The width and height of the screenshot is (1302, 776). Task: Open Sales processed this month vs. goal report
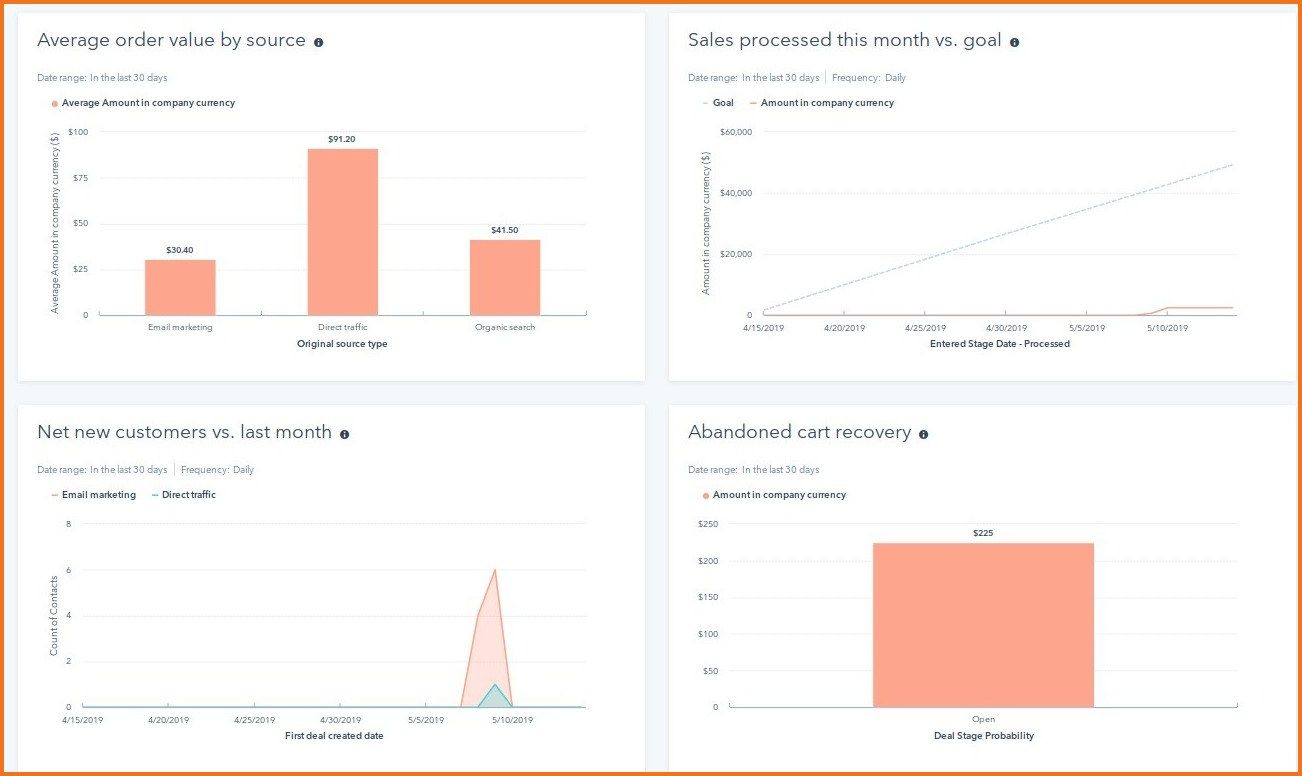pyautogui.click(x=844, y=41)
